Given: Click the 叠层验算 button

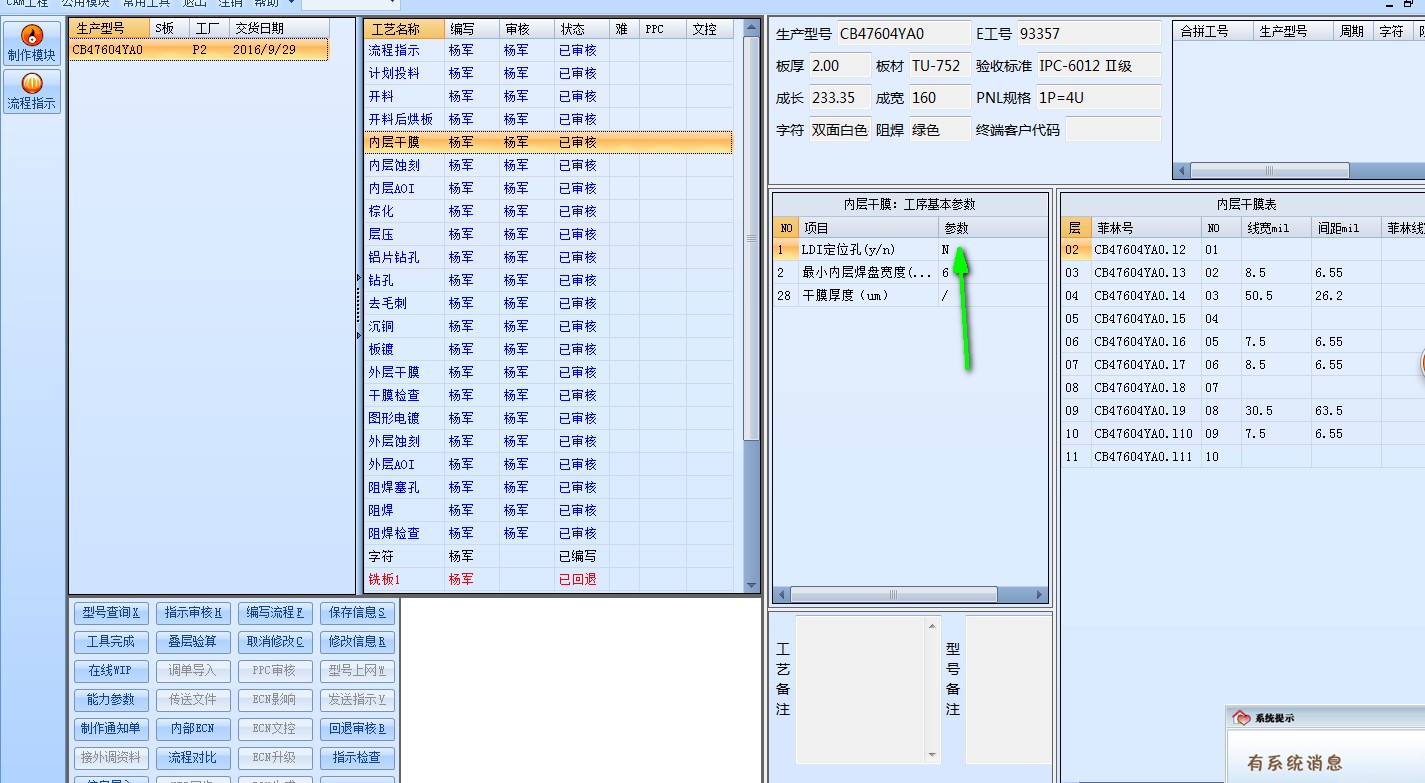Looking at the screenshot, I should 194,642.
